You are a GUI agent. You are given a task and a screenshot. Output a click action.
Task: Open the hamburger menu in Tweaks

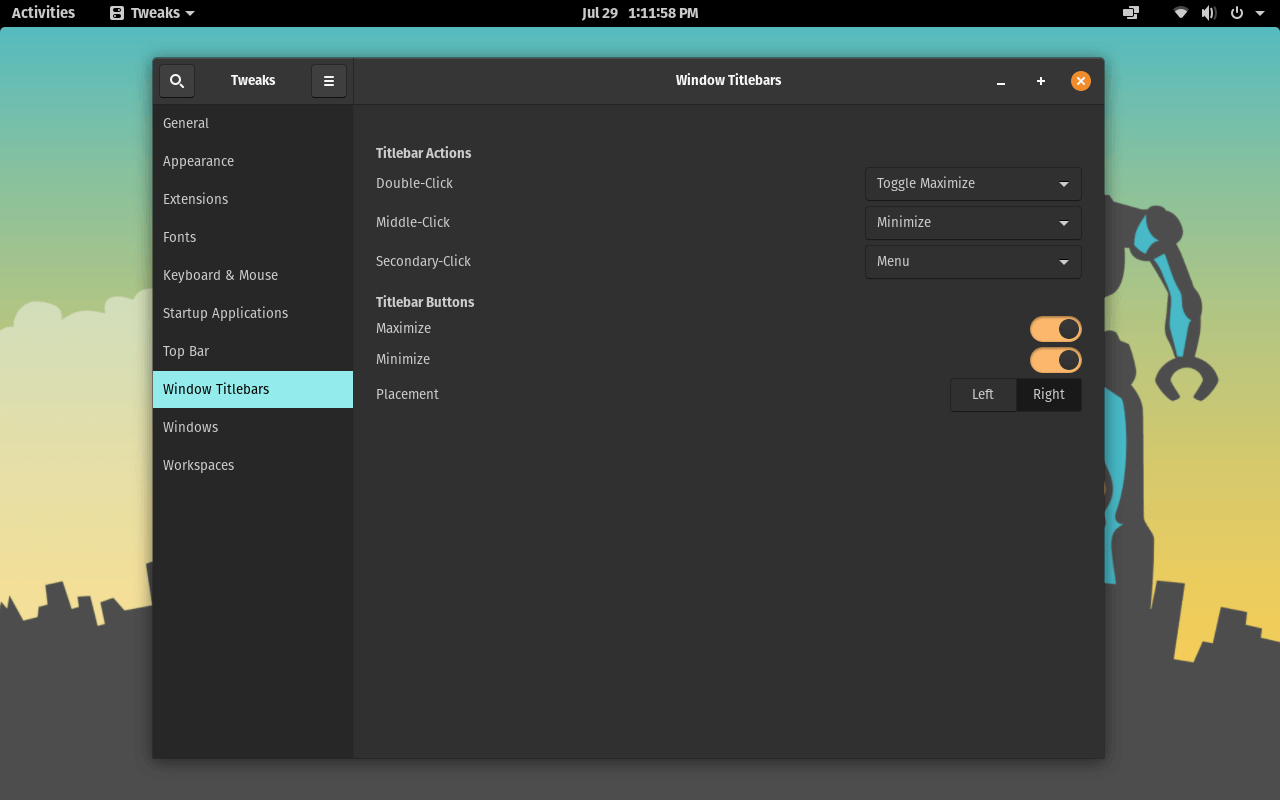(329, 81)
